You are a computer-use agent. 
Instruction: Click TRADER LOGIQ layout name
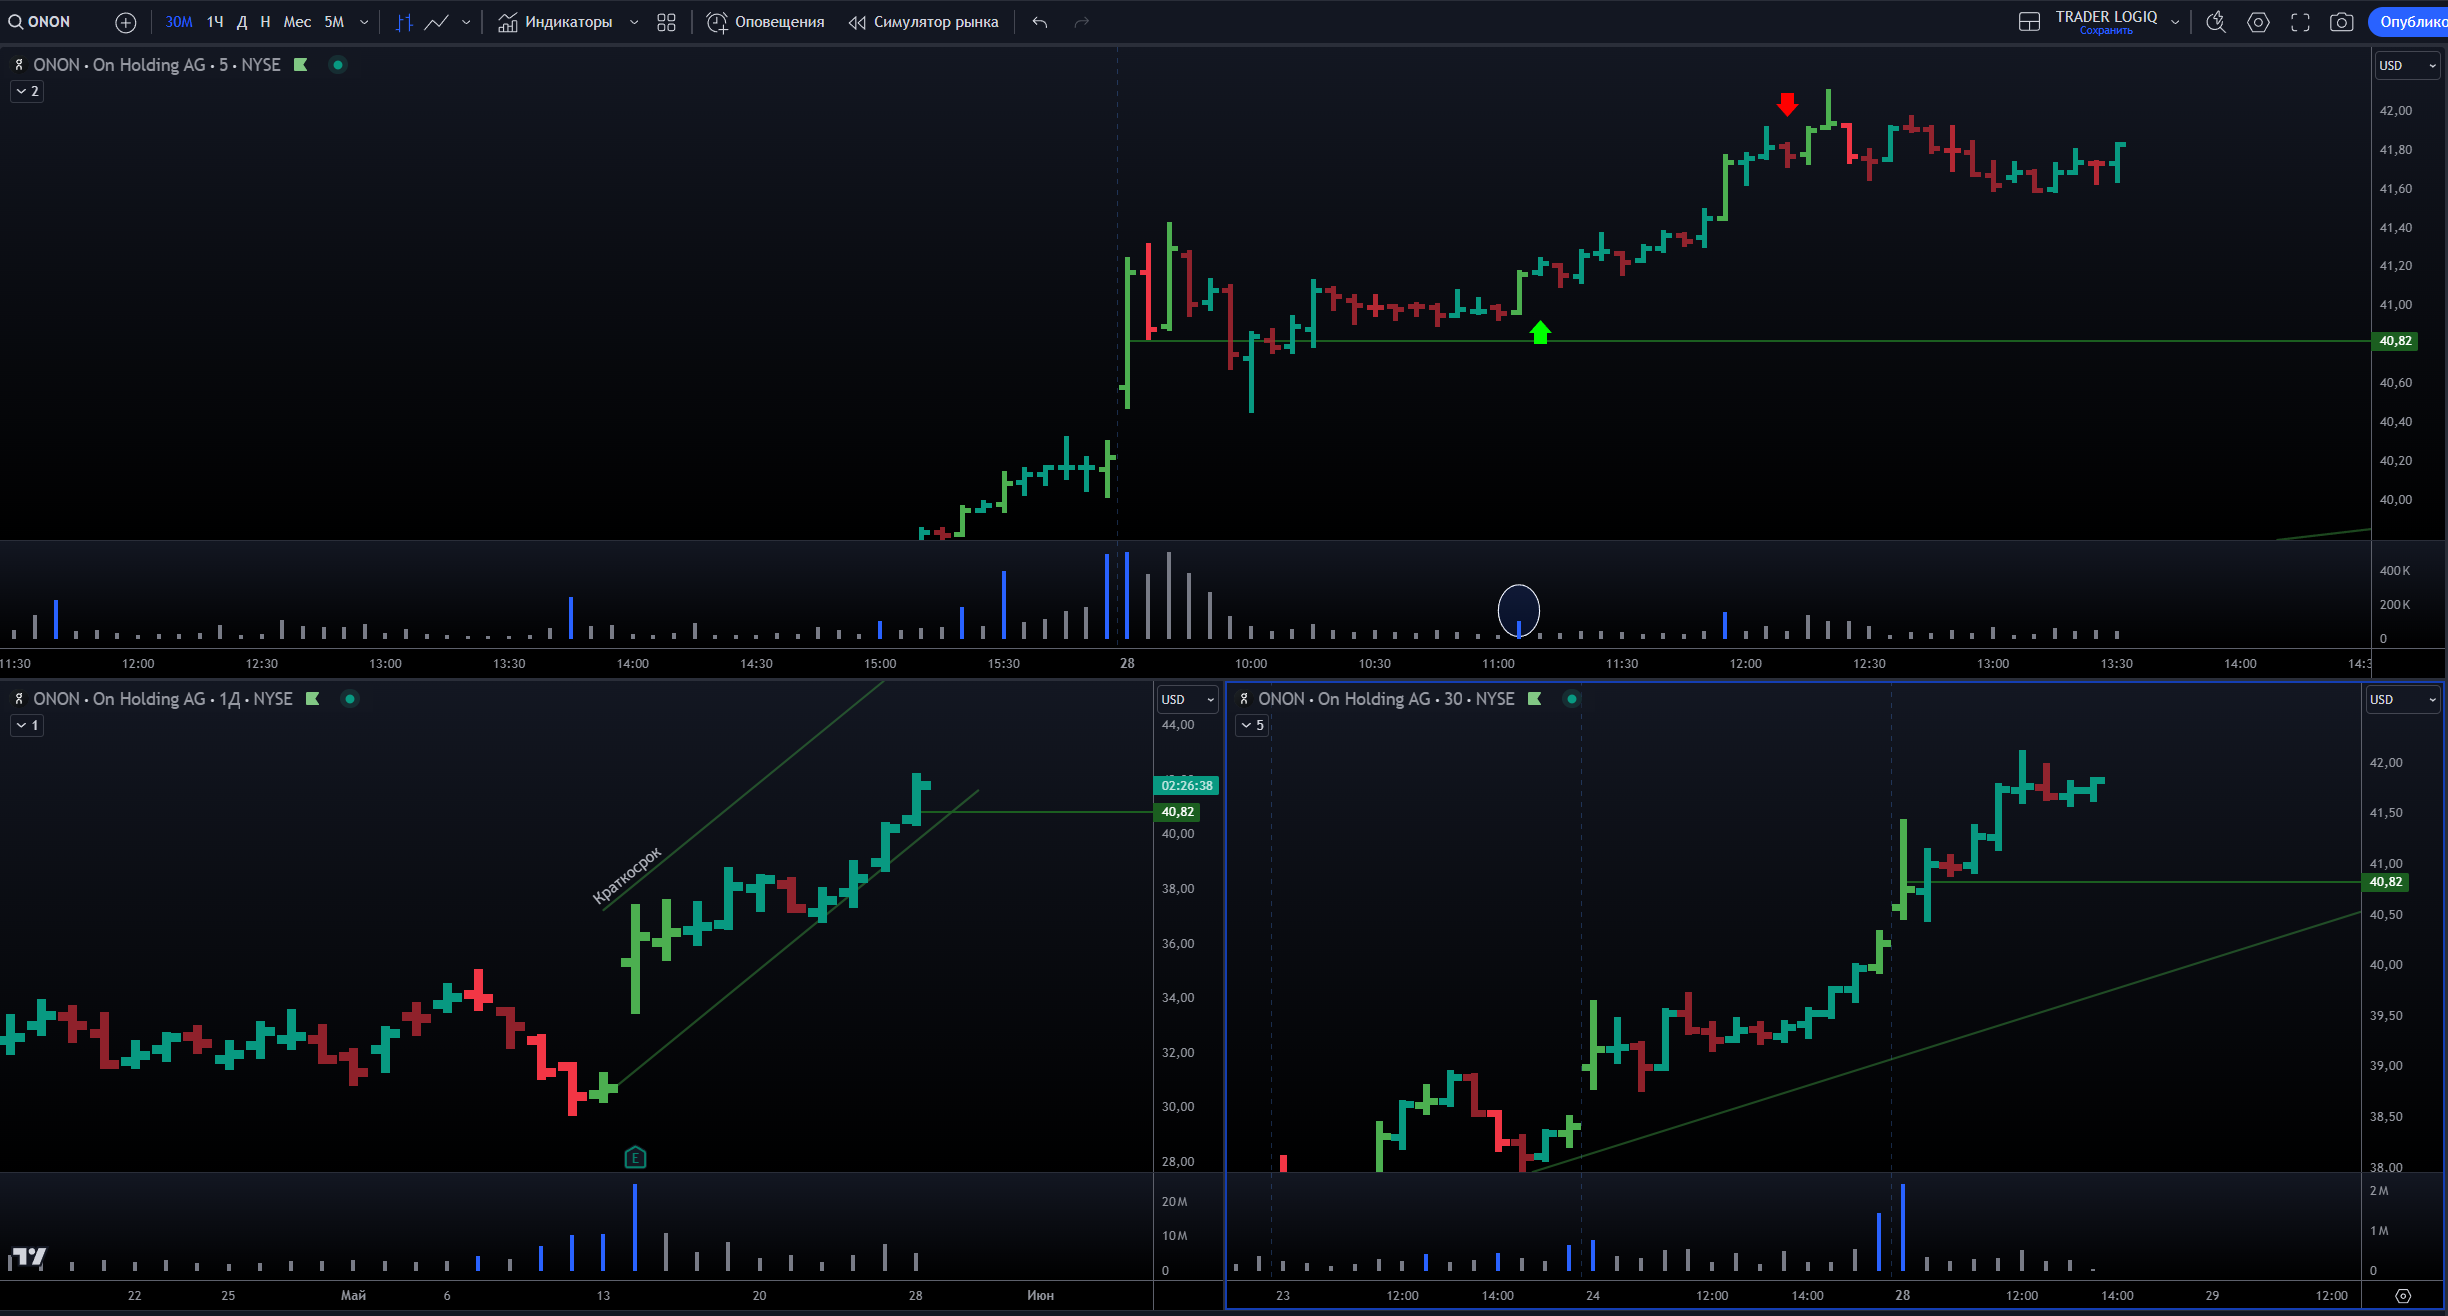coord(2106,16)
